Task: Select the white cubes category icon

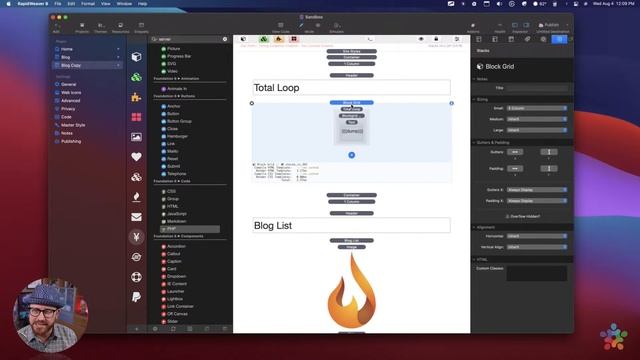Action: click(136, 177)
